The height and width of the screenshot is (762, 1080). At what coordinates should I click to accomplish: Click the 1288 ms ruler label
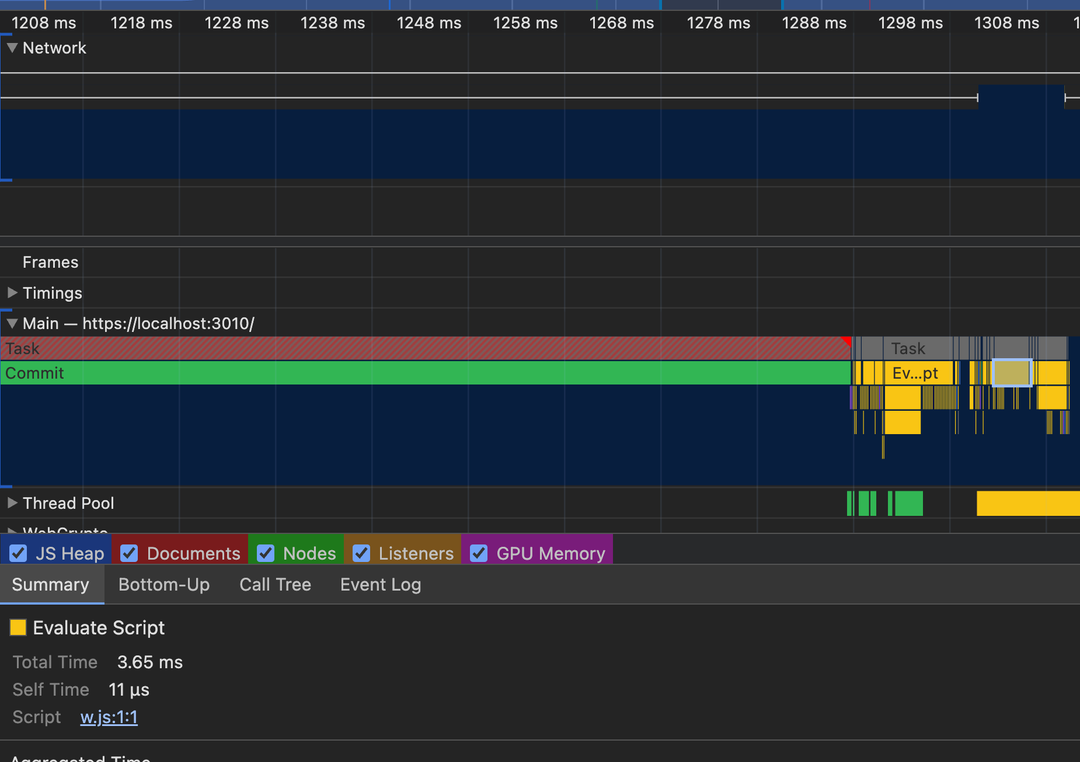pyautogui.click(x=813, y=23)
